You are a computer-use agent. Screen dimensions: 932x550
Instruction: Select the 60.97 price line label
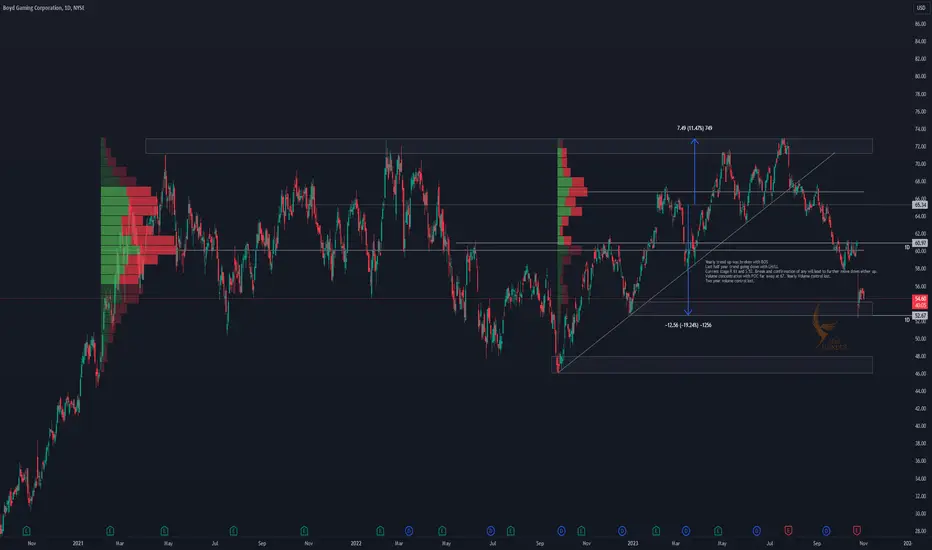[920, 243]
